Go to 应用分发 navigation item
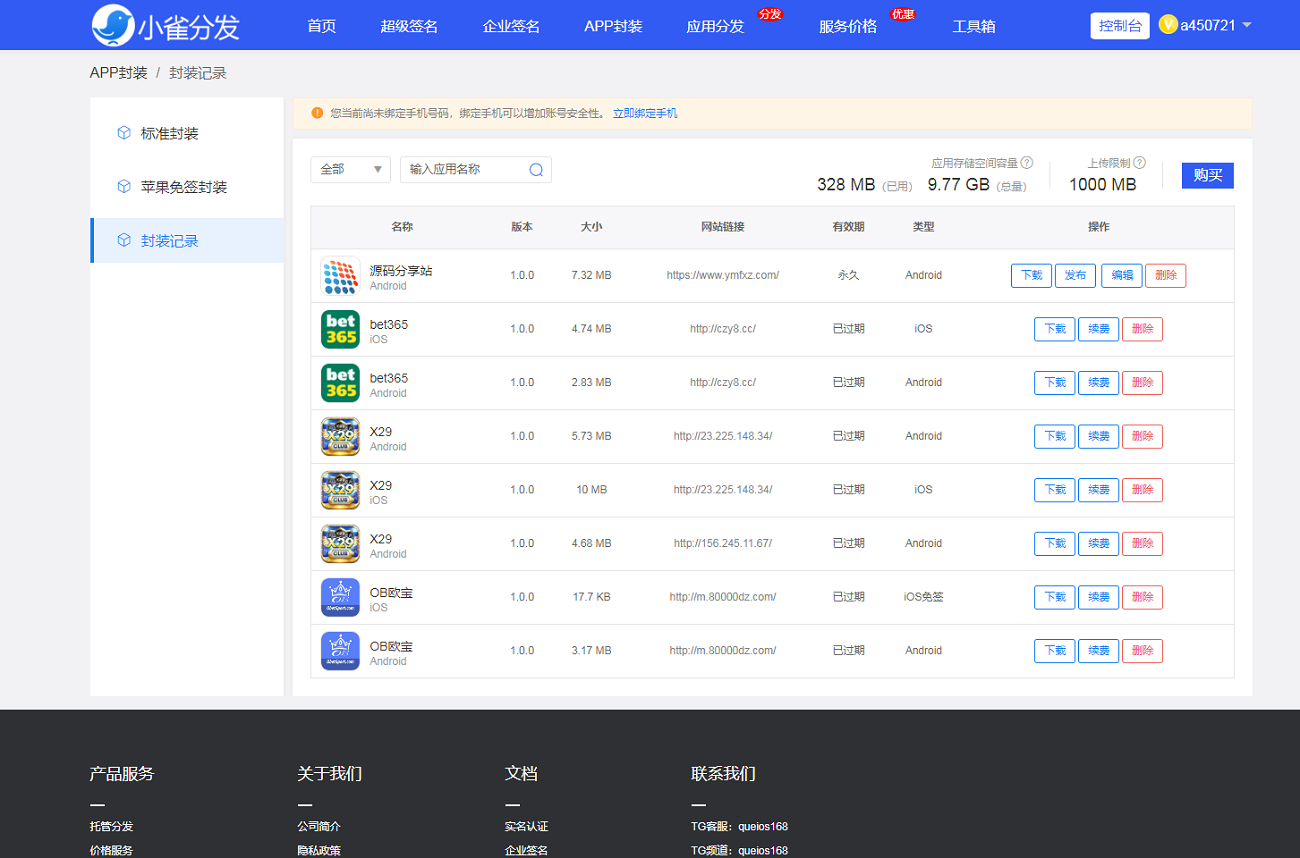 pos(715,26)
